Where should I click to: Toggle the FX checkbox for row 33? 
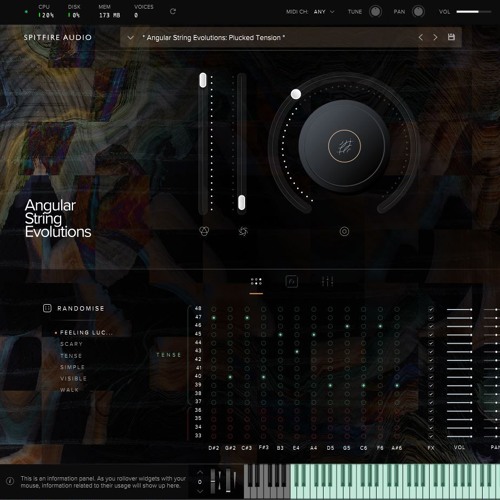point(431,436)
